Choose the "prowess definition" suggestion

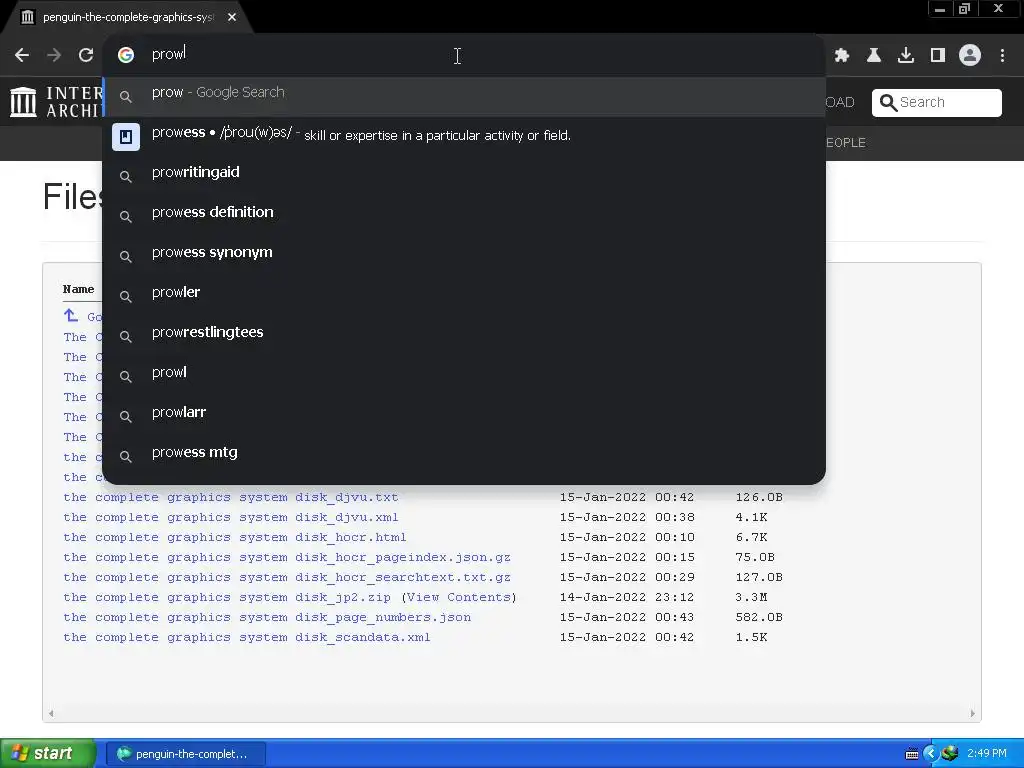[x=464, y=216]
